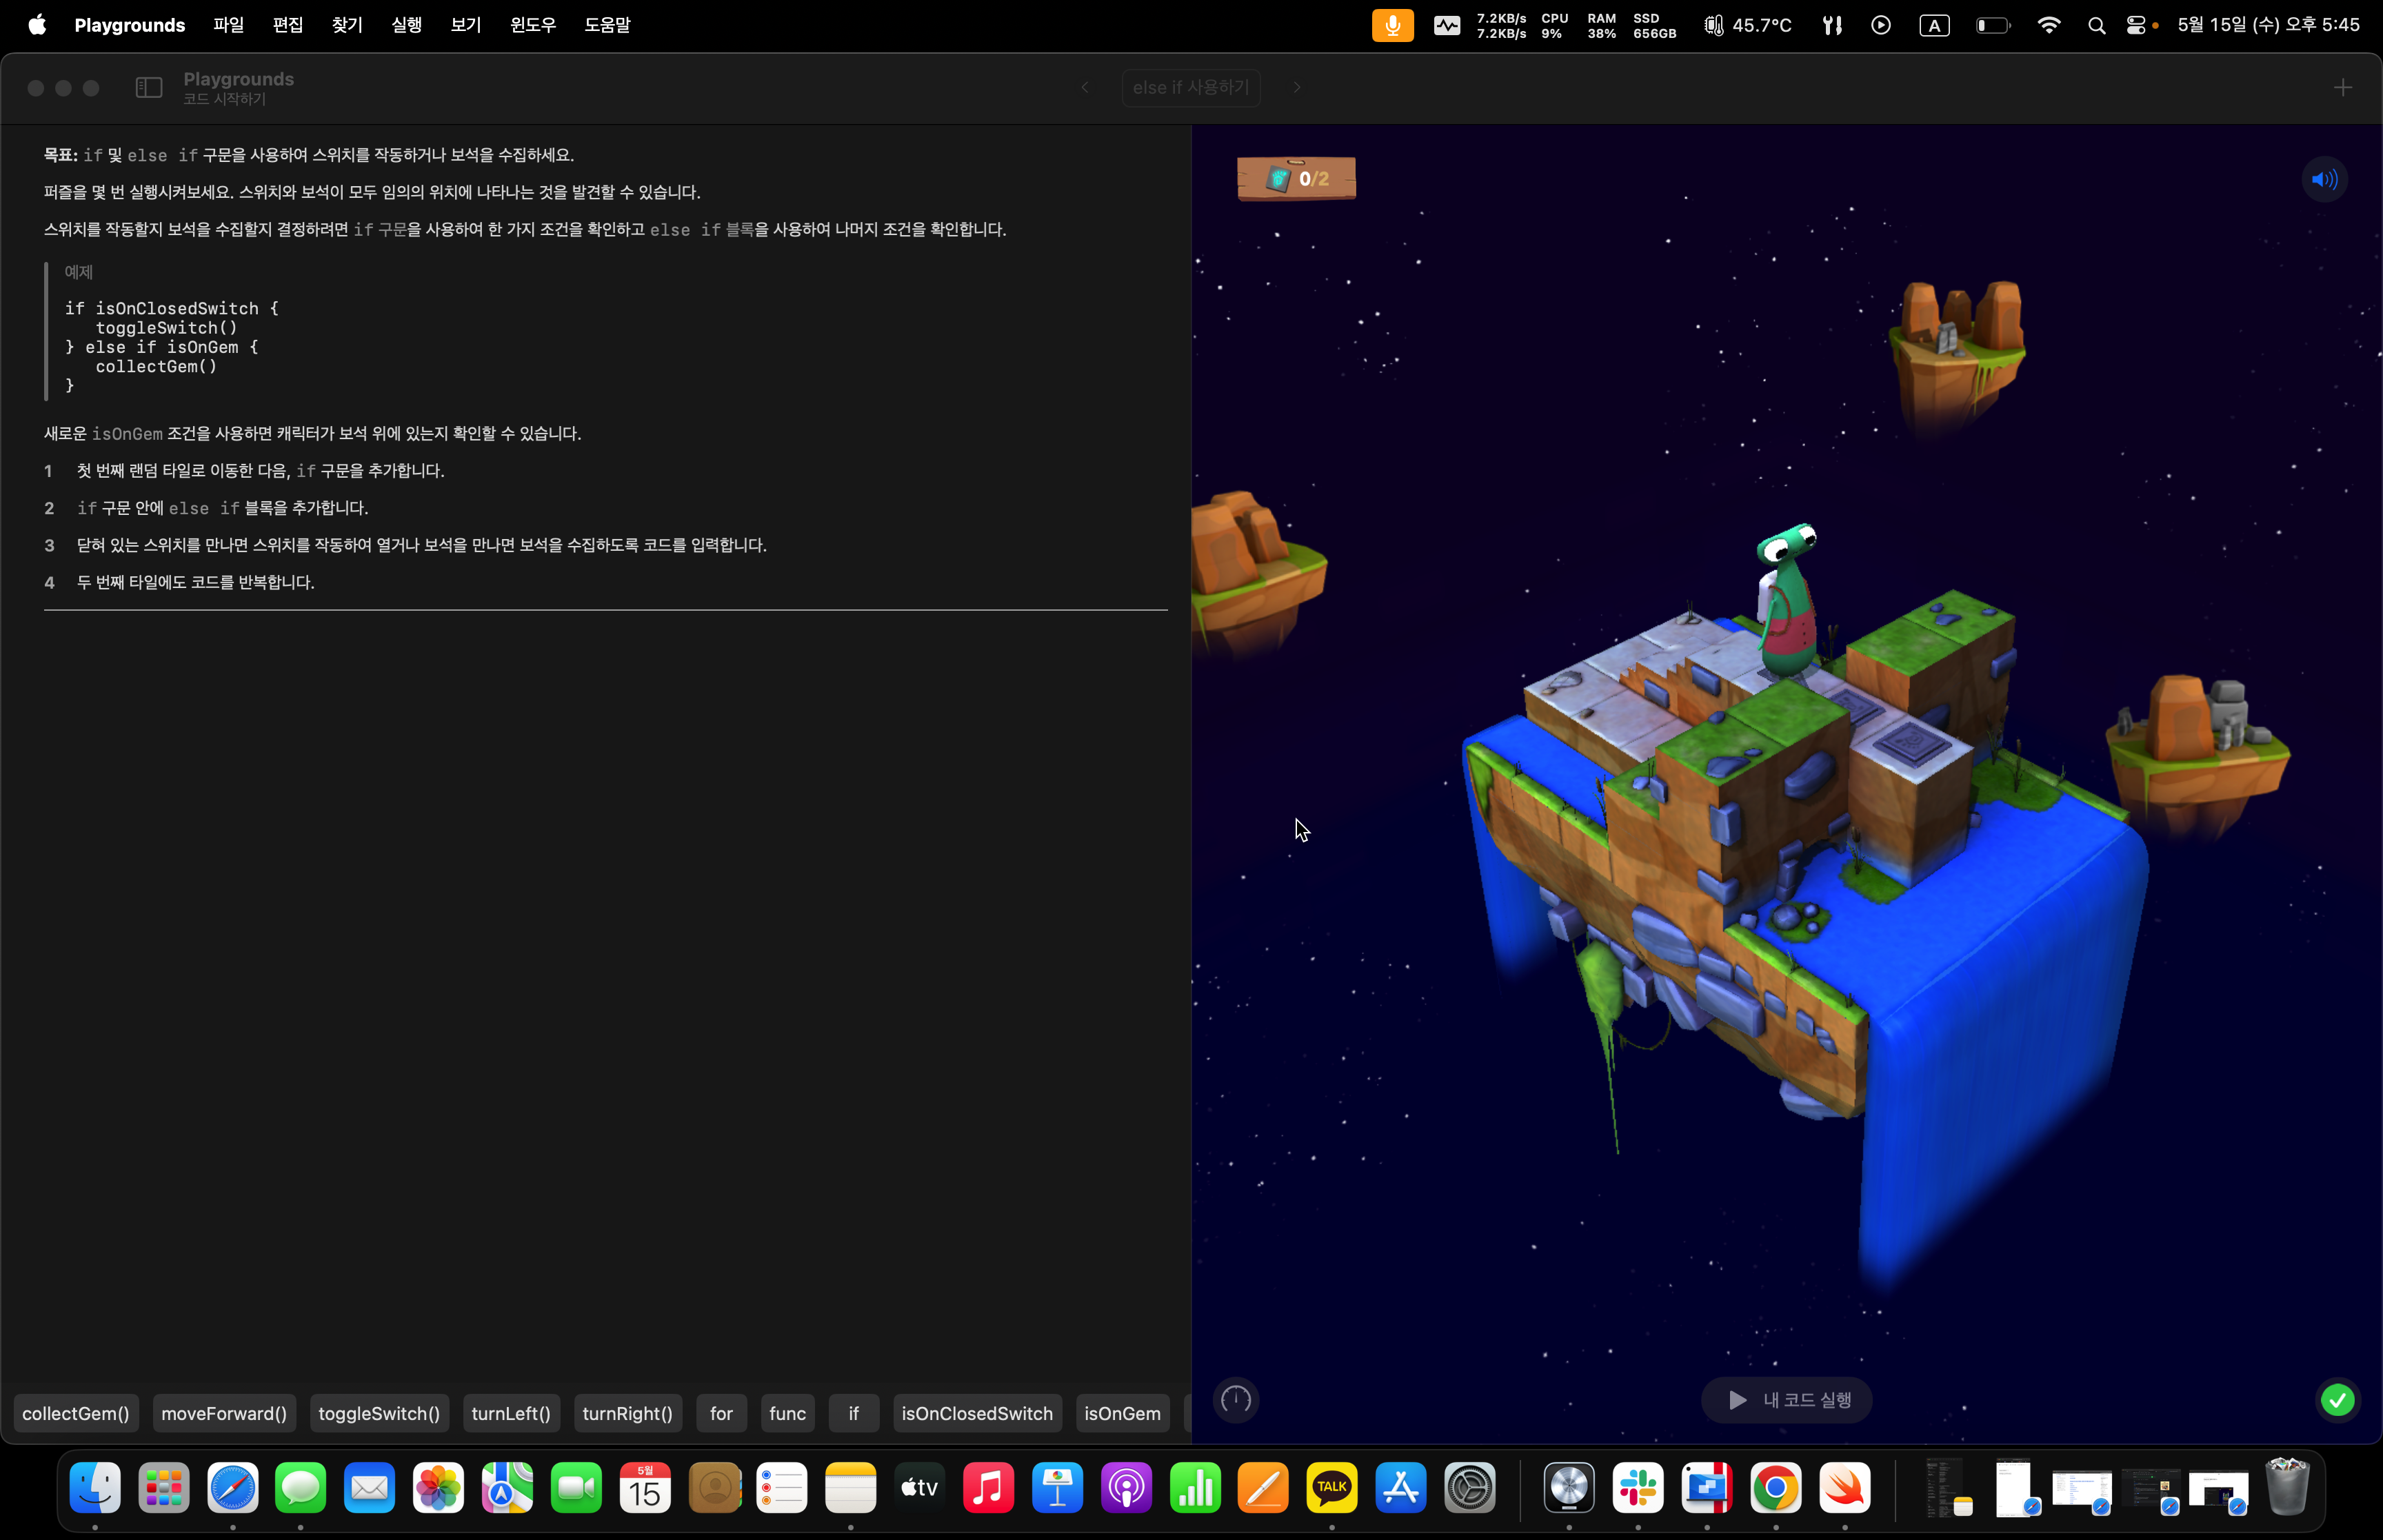Insert the 'for' keyword suggestion

tap(721, 1413)
